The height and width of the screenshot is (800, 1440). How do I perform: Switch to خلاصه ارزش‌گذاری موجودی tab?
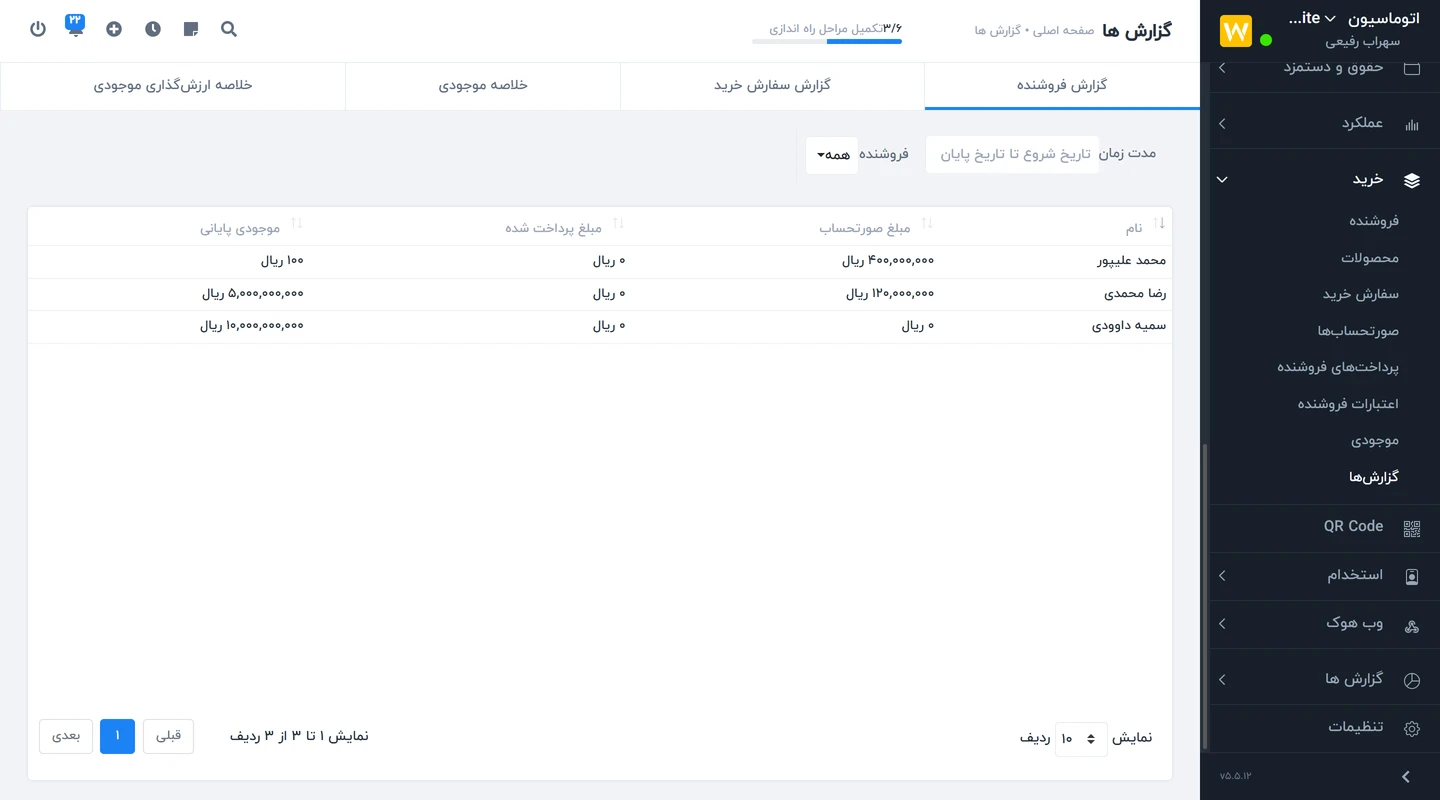[x=173, y=86]
